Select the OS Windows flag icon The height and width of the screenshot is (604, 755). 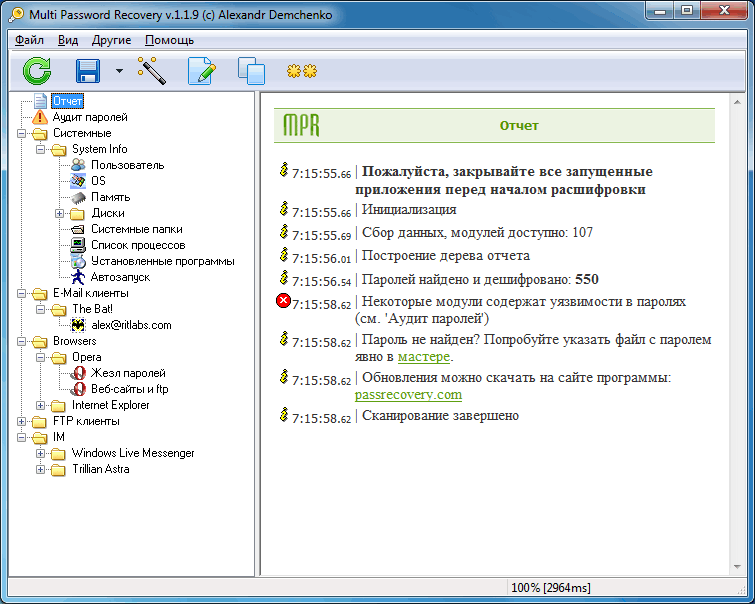point(78,181)
